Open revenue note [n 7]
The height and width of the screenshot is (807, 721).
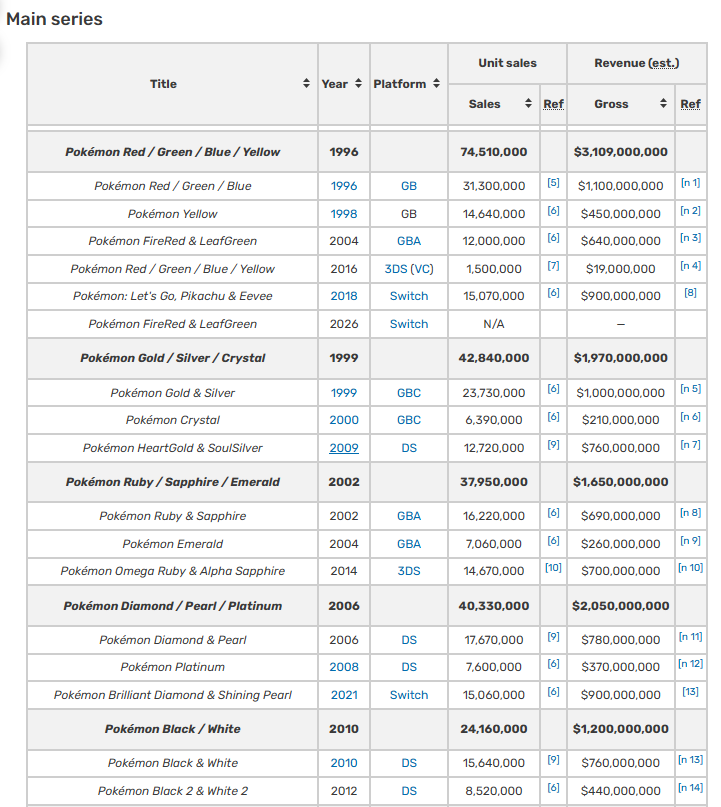(x=690, y=445)
